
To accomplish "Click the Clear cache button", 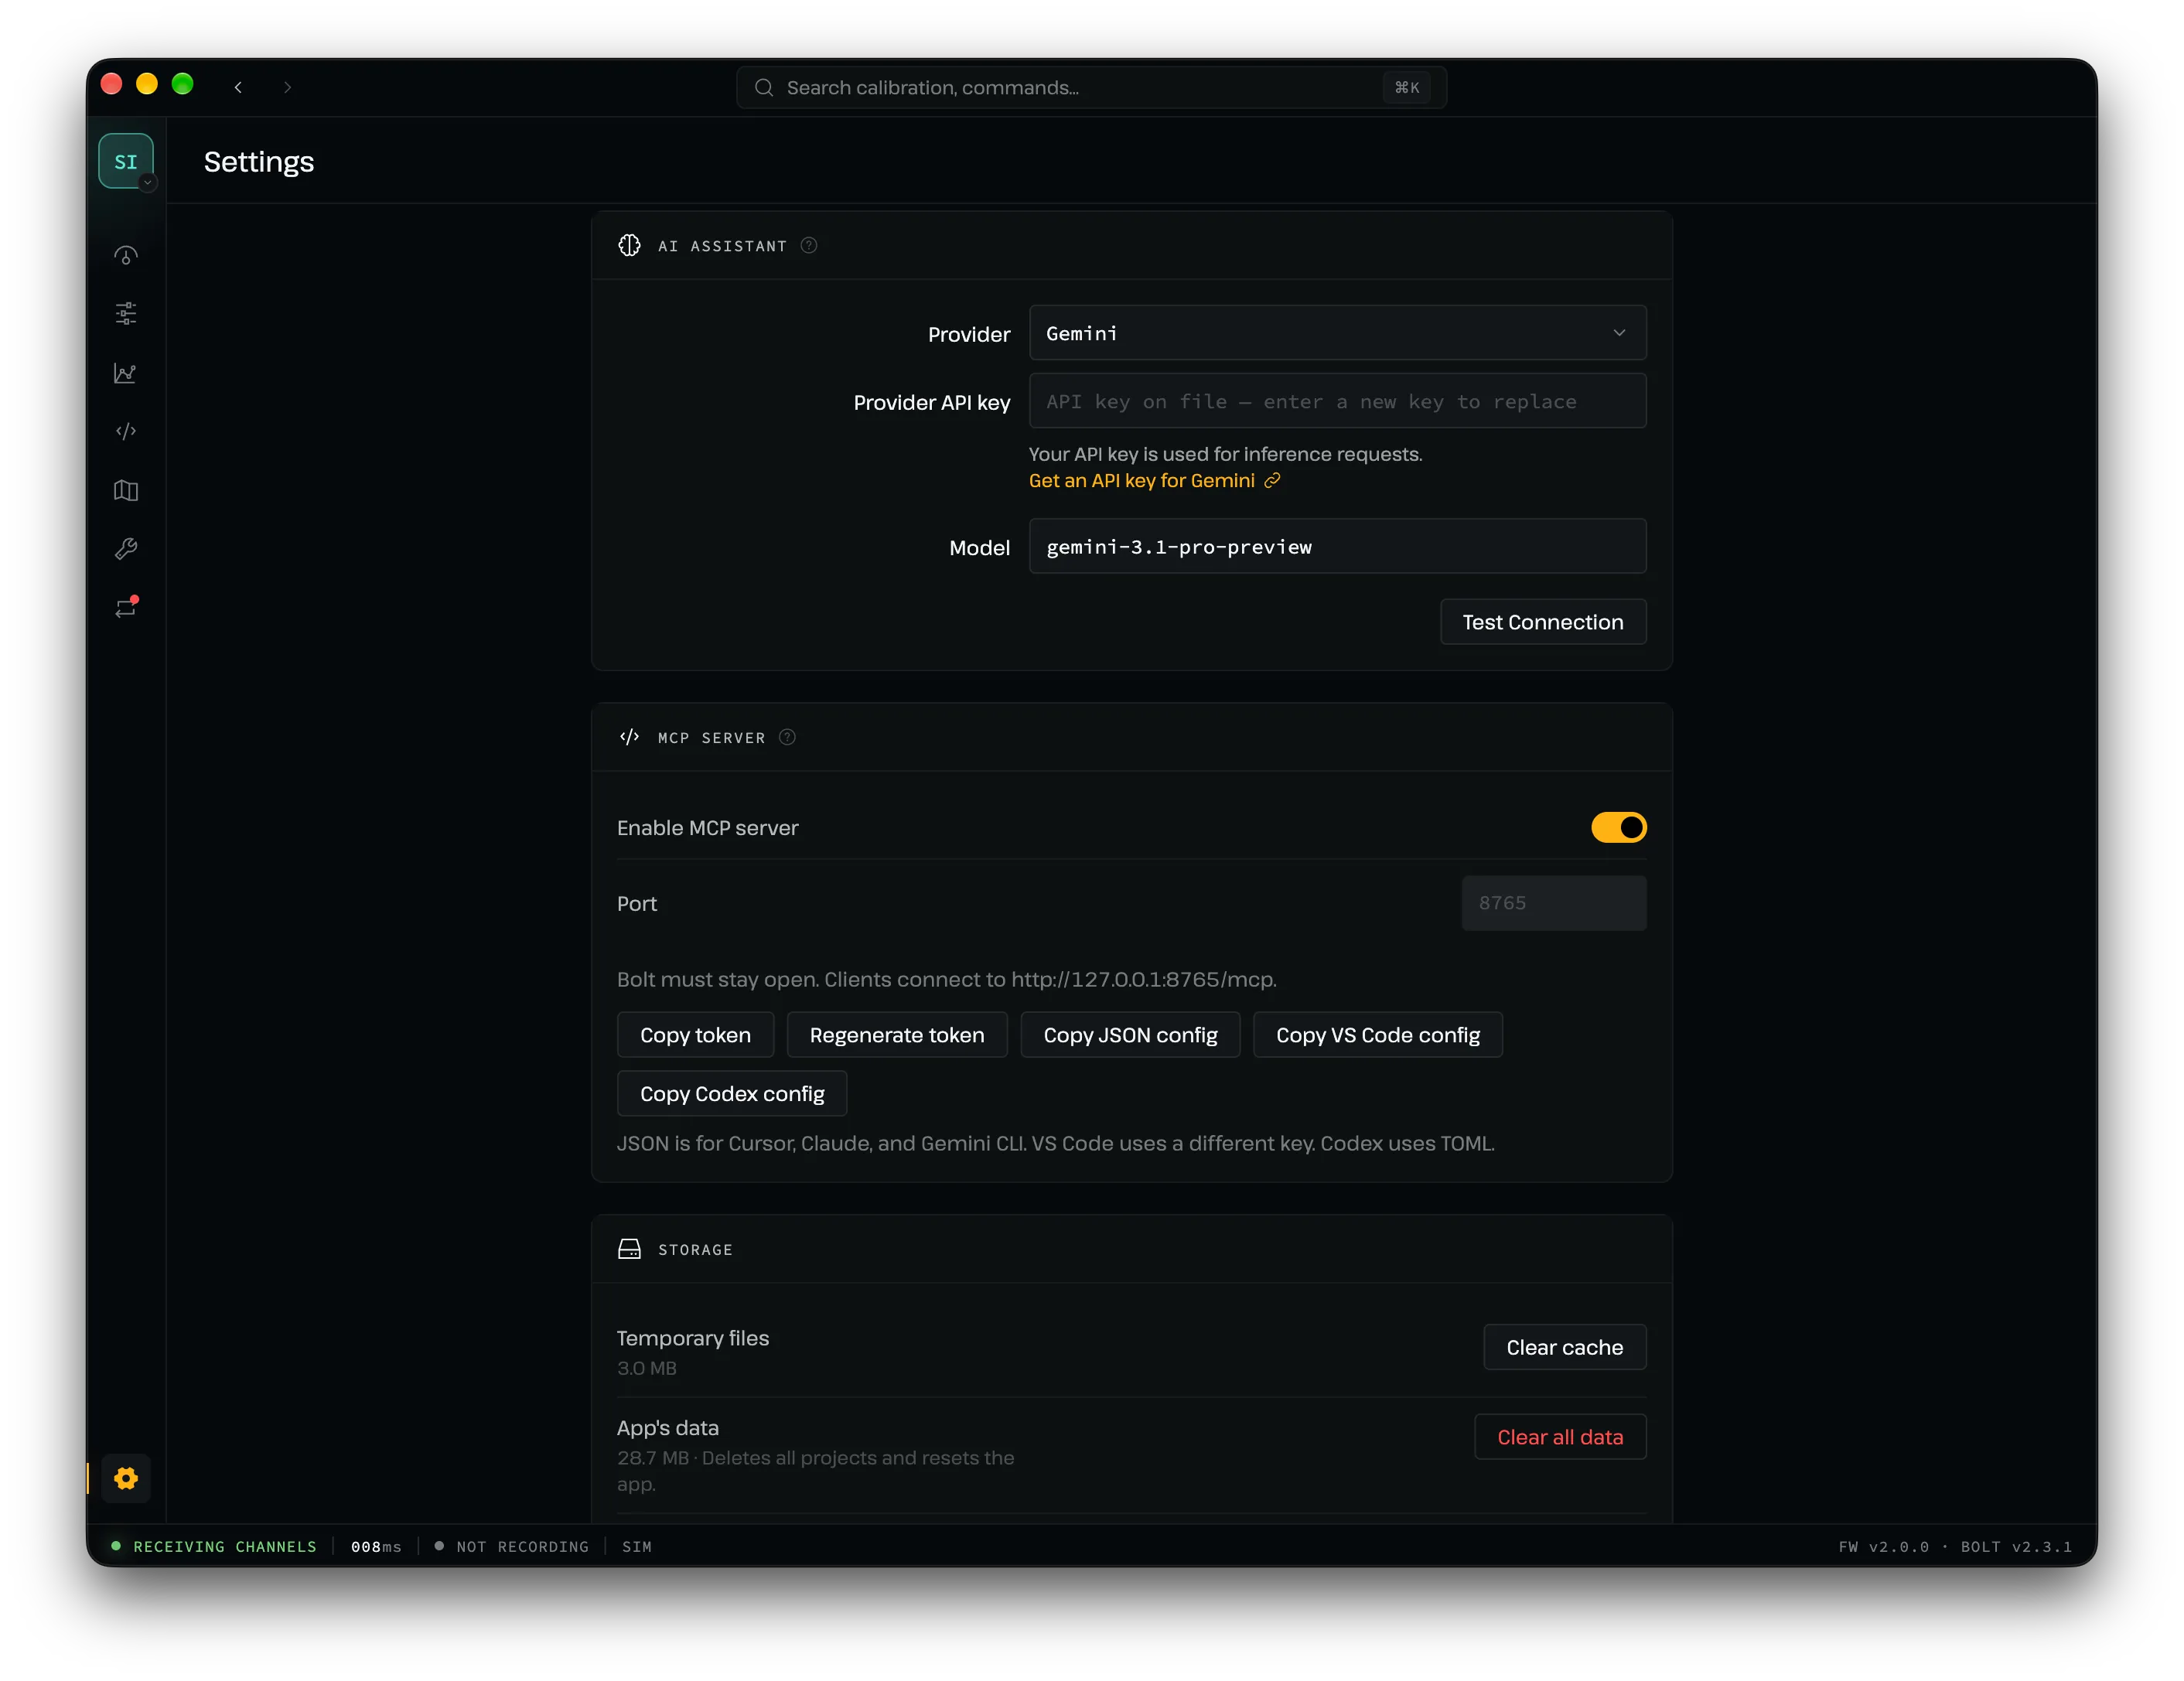I will (1564, 1347).
